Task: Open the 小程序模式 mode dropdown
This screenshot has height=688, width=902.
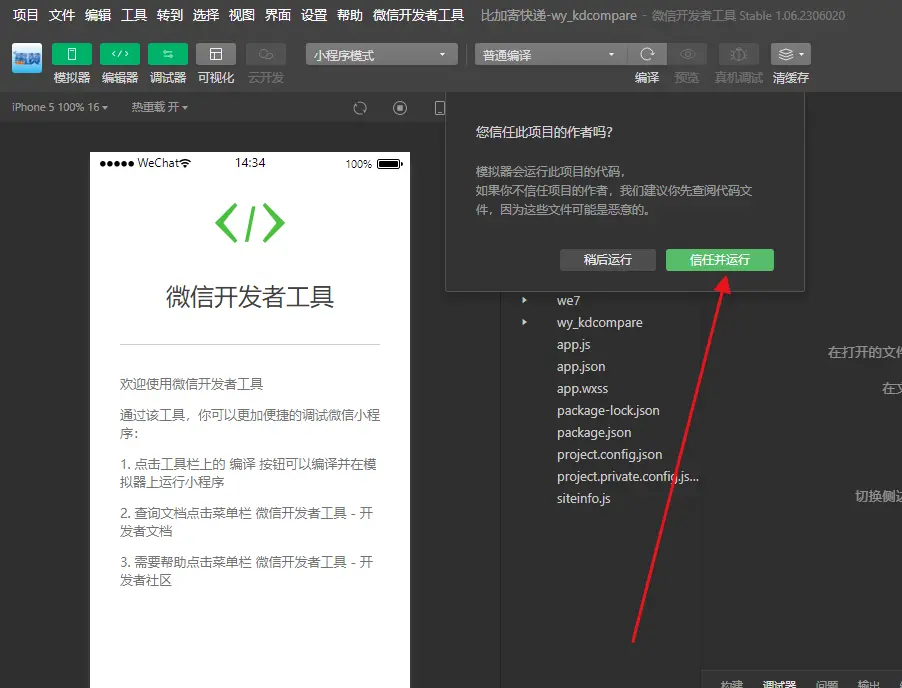Action: click(x=381, y=55)
